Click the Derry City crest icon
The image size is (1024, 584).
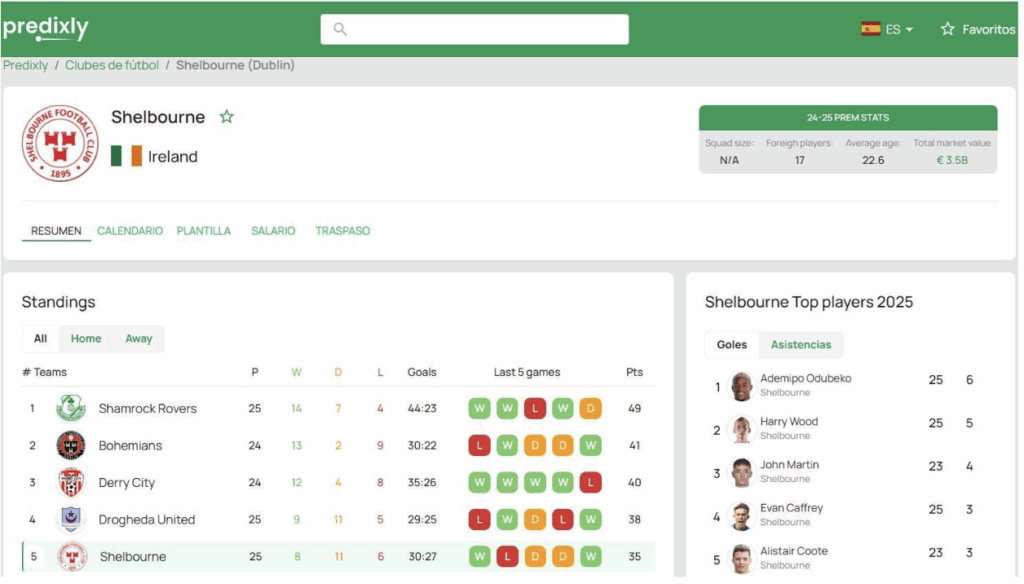click(x=71, y=482)
